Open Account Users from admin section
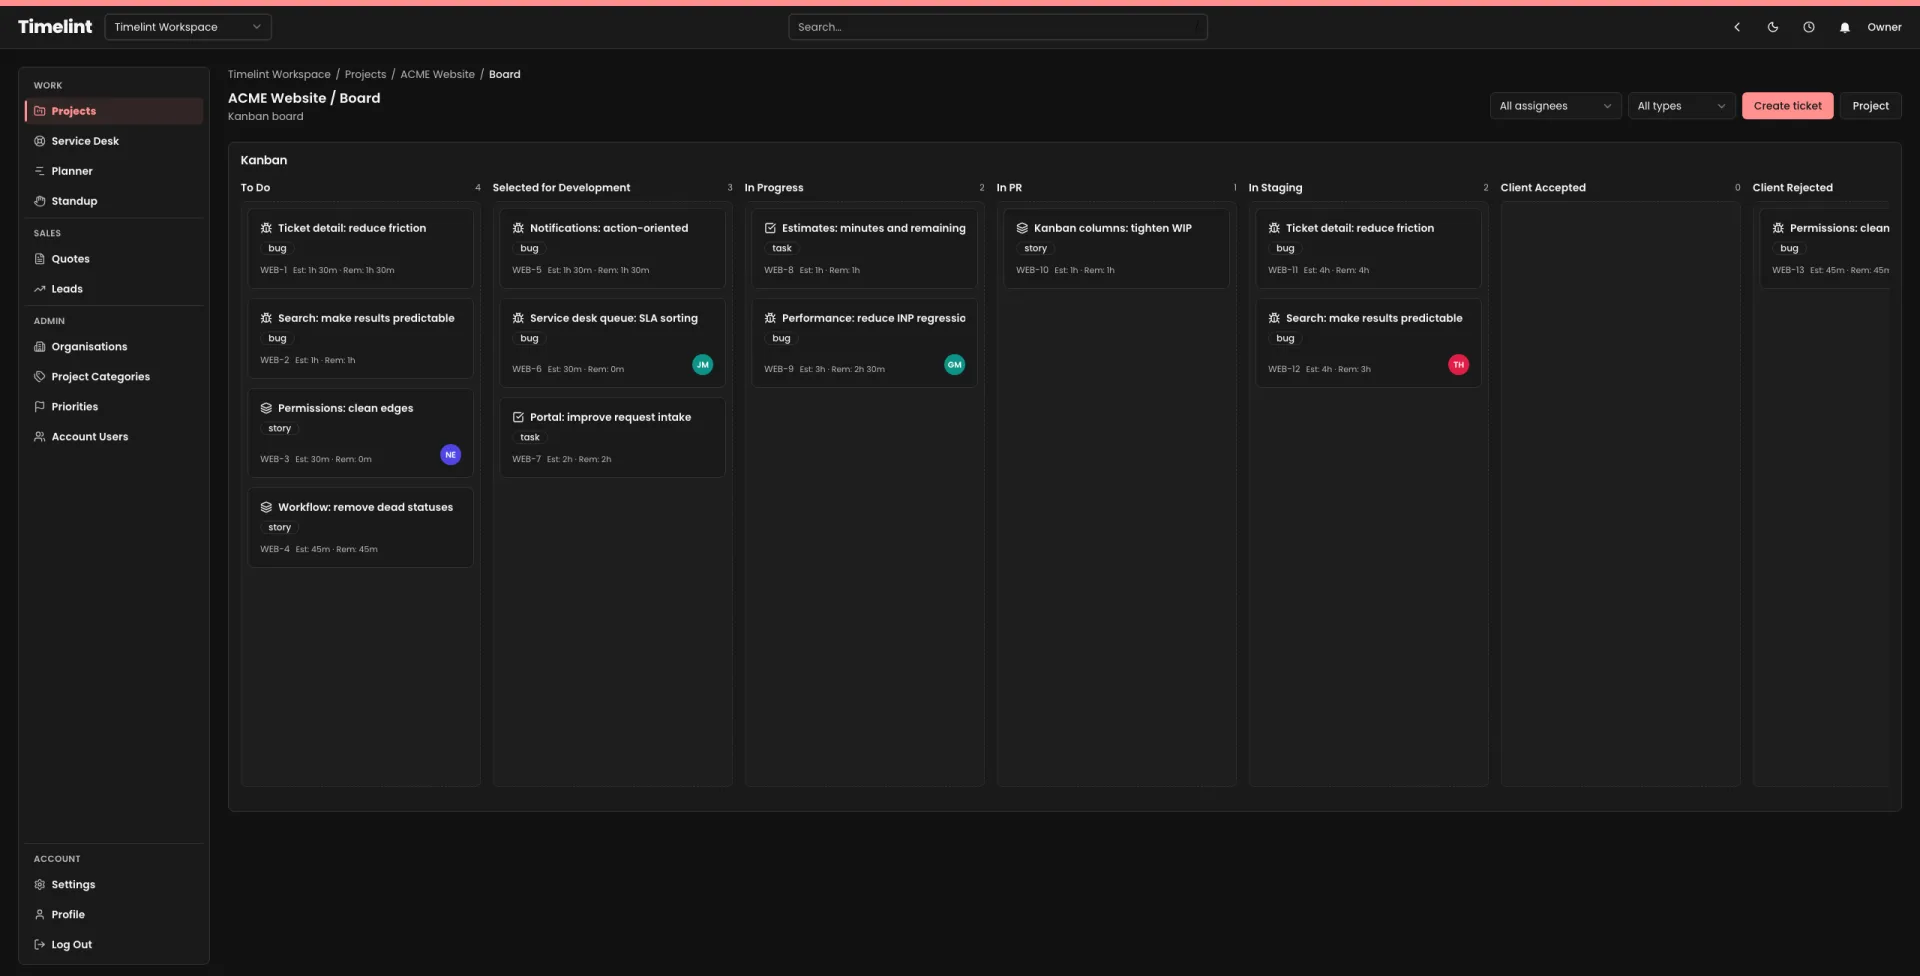1920x976 pixels. coord(90,437)
